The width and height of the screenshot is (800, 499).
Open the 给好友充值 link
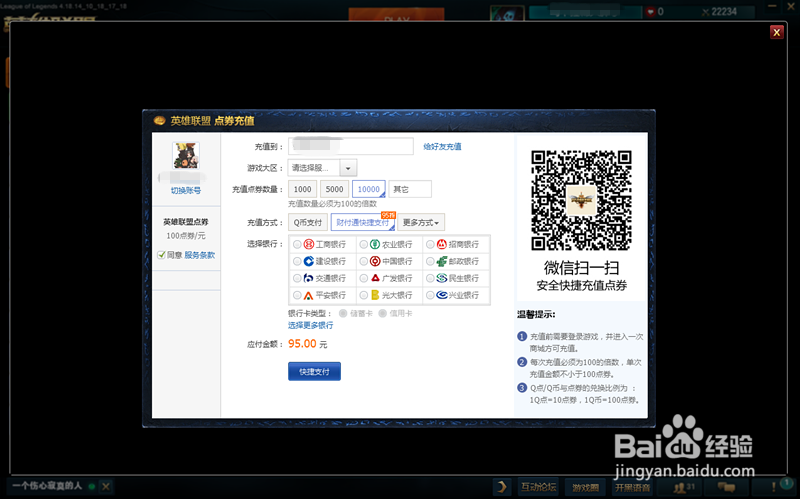[442, 146]
